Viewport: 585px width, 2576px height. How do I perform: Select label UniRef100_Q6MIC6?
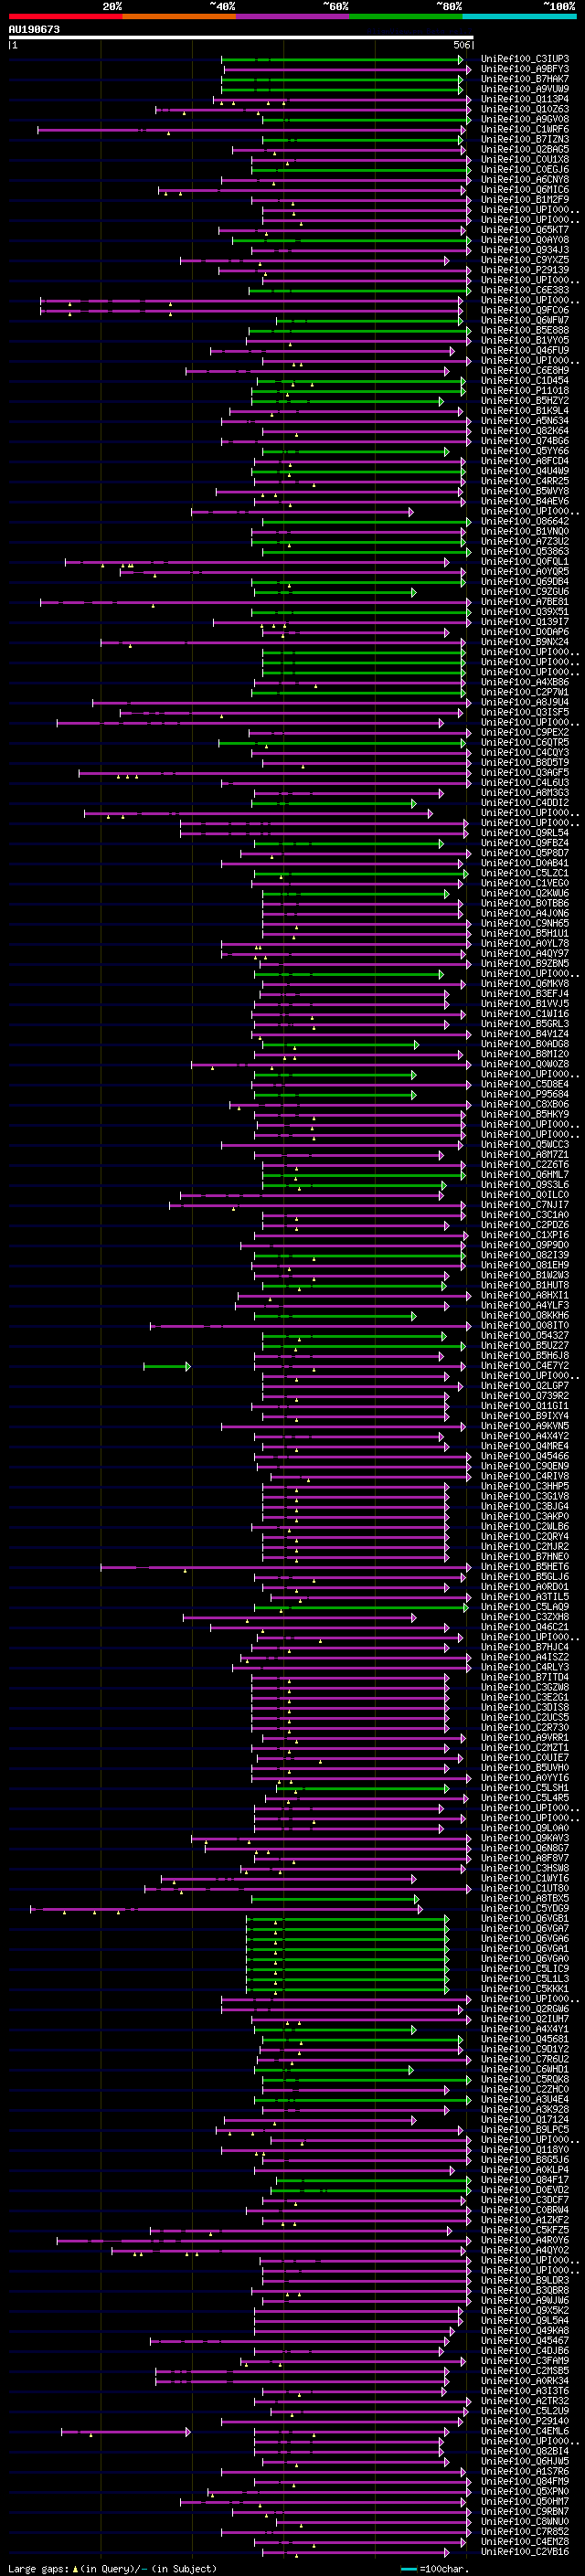(x=525, y=190)
